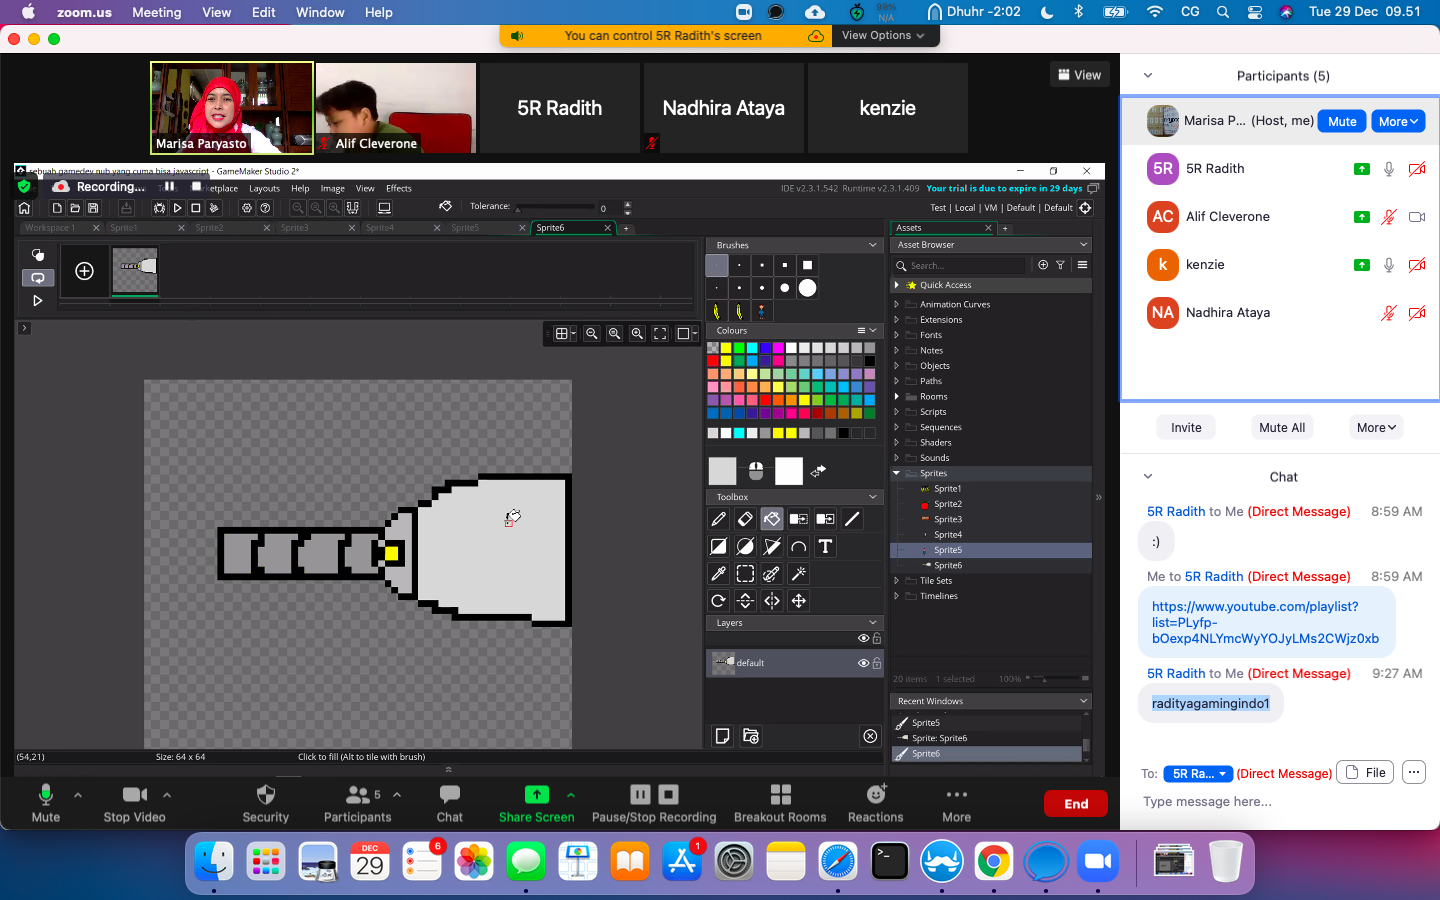1440x900 pixels.
Task: Open the View Options dropdown in Zoom
Action: click(883, 35)
